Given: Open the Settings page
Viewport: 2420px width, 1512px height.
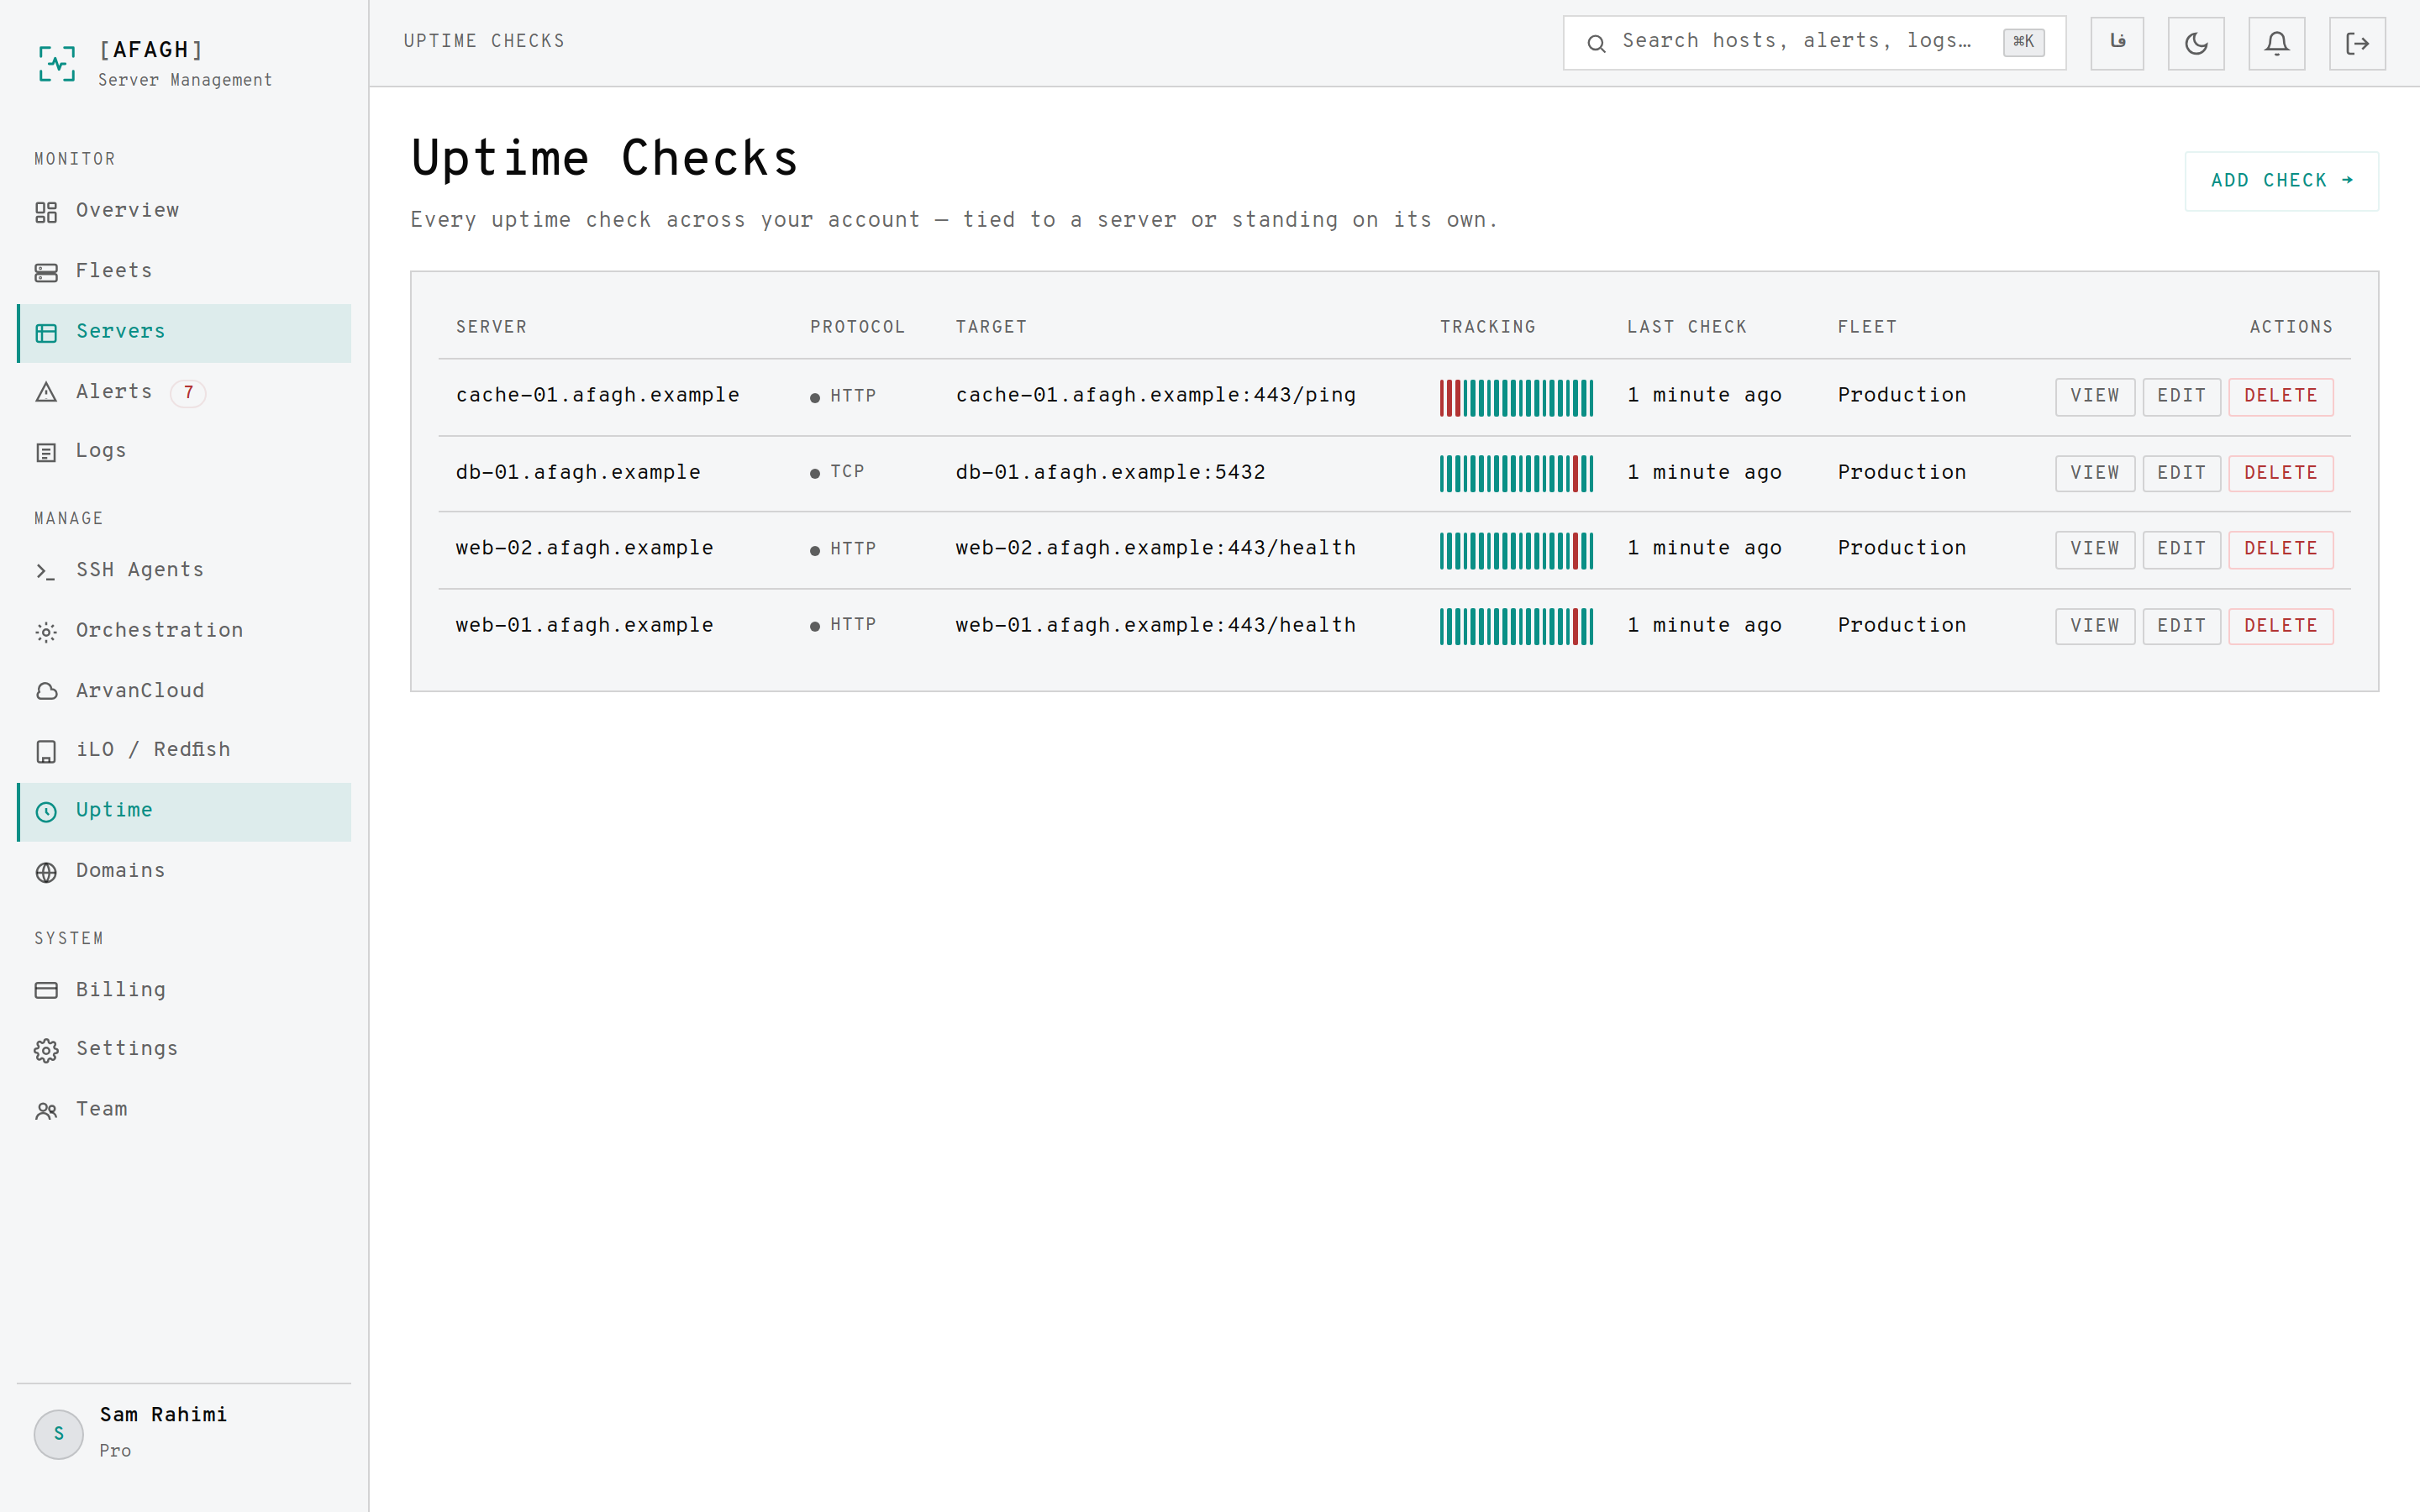Looking at the screenshot, I should pos(184,1049).
